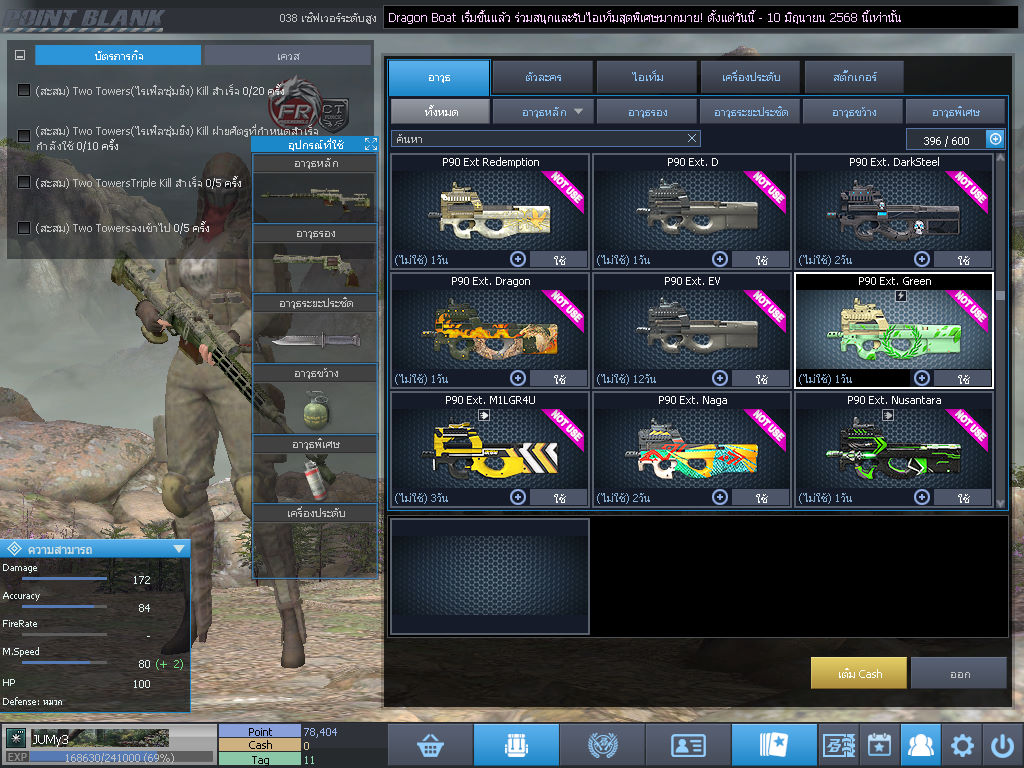
Task: Click ใช้ on P90 Ext. DarkSteel
Action: (x=963, y=260)
